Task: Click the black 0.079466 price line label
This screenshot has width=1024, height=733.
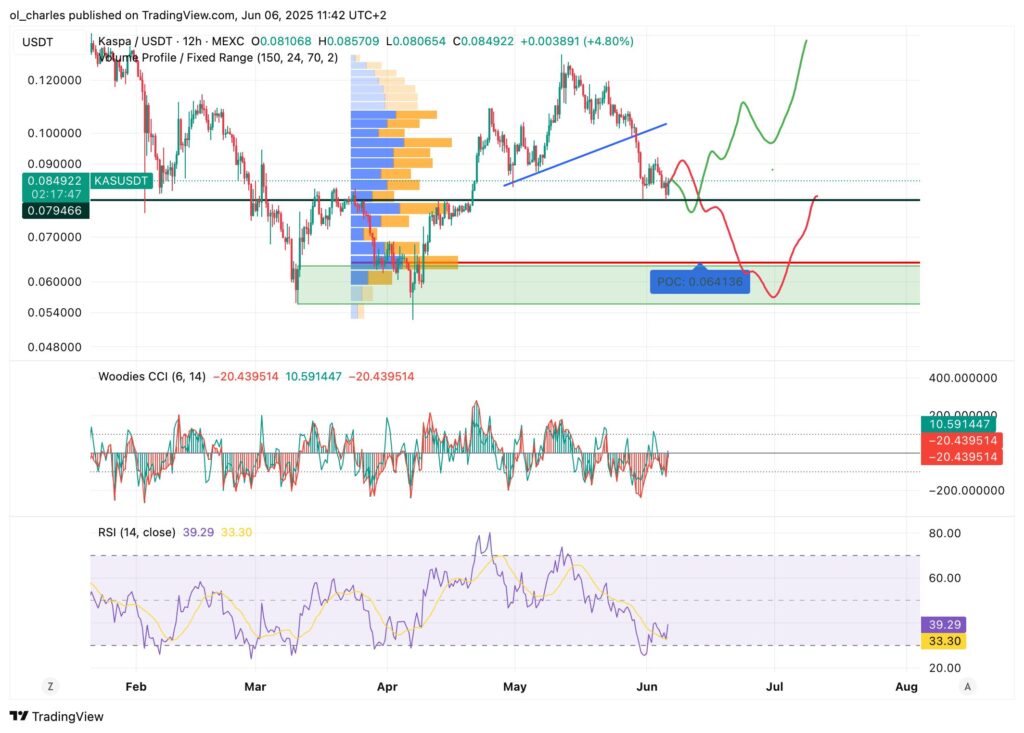Action: pos(54,210)
